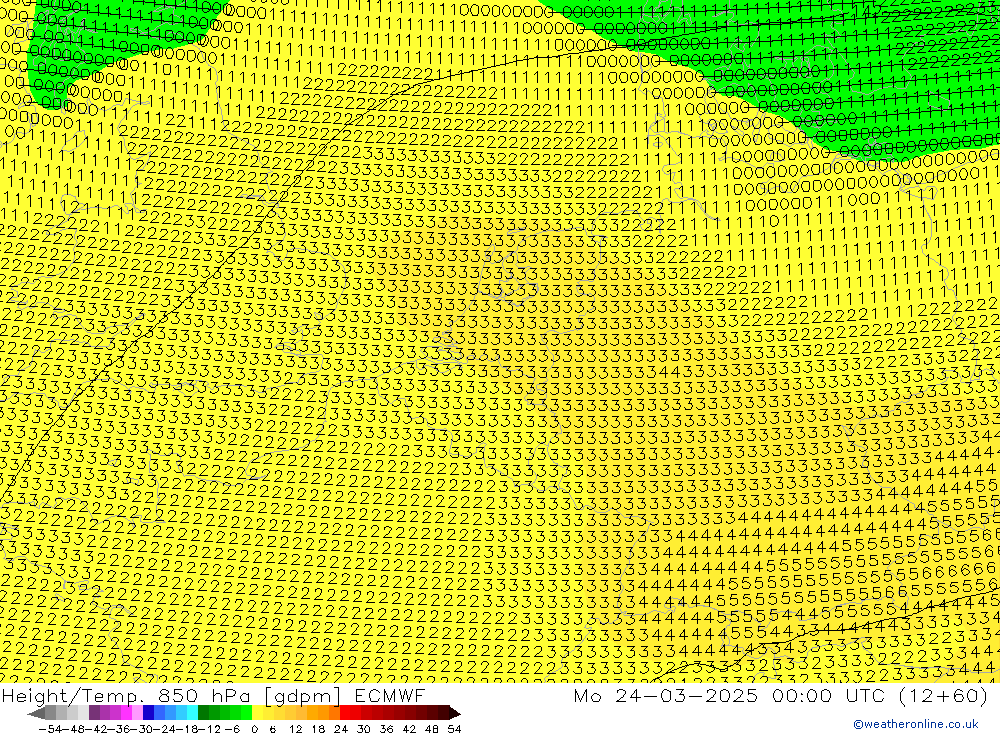Click the '54' legend value
The height and width of the screenshot is (733, 1000).
click(454, 729)
